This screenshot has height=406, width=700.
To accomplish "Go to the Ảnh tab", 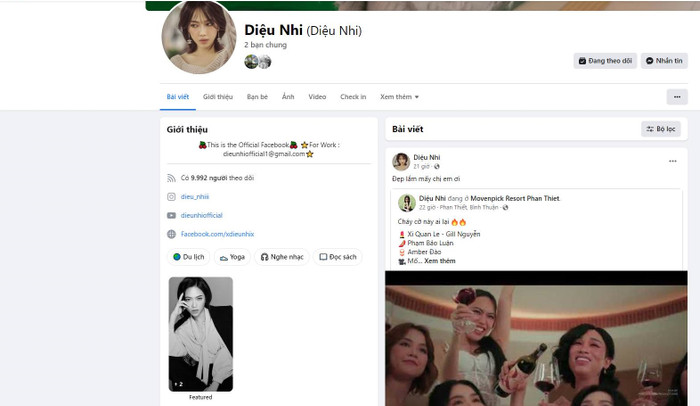I will [x=288, y=97].
